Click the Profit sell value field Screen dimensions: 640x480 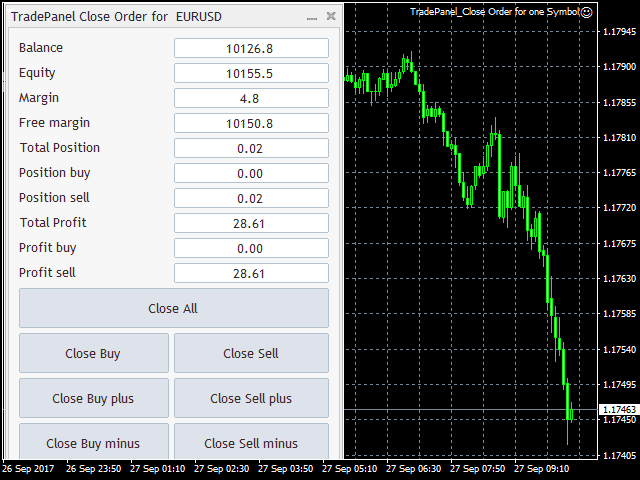[x=251, y=273]
